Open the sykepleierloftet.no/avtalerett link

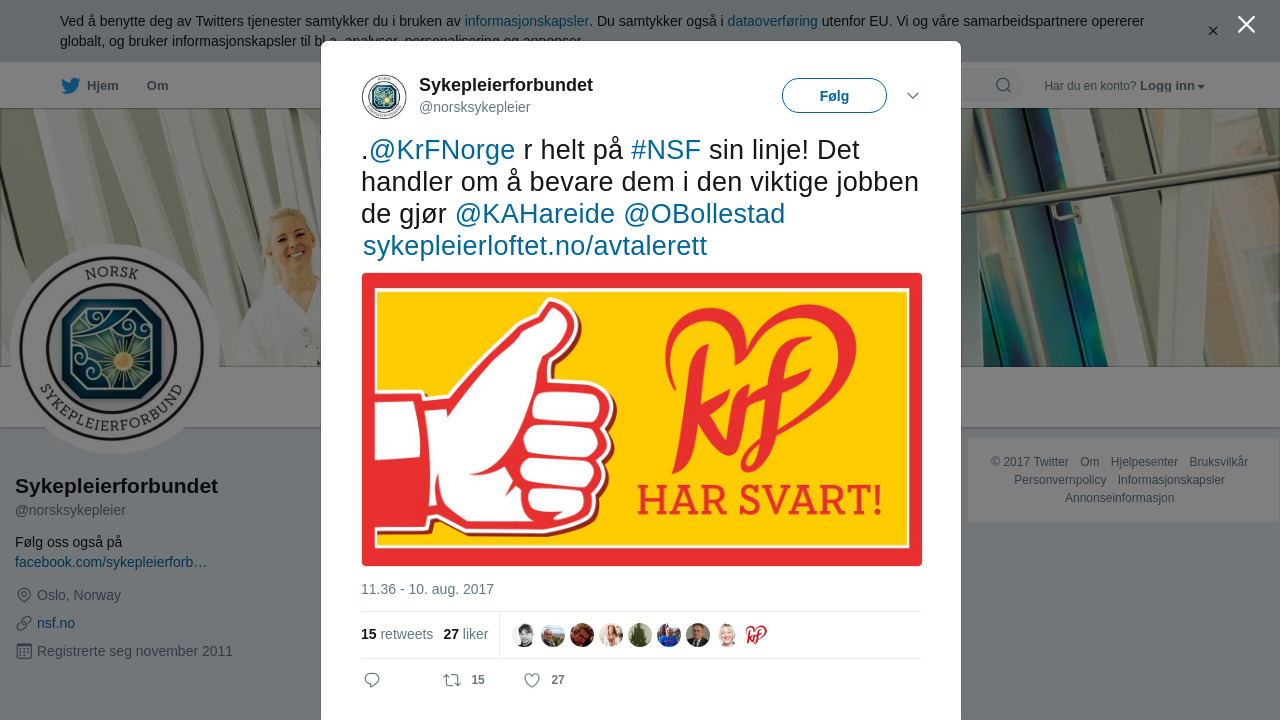[535, 246]
